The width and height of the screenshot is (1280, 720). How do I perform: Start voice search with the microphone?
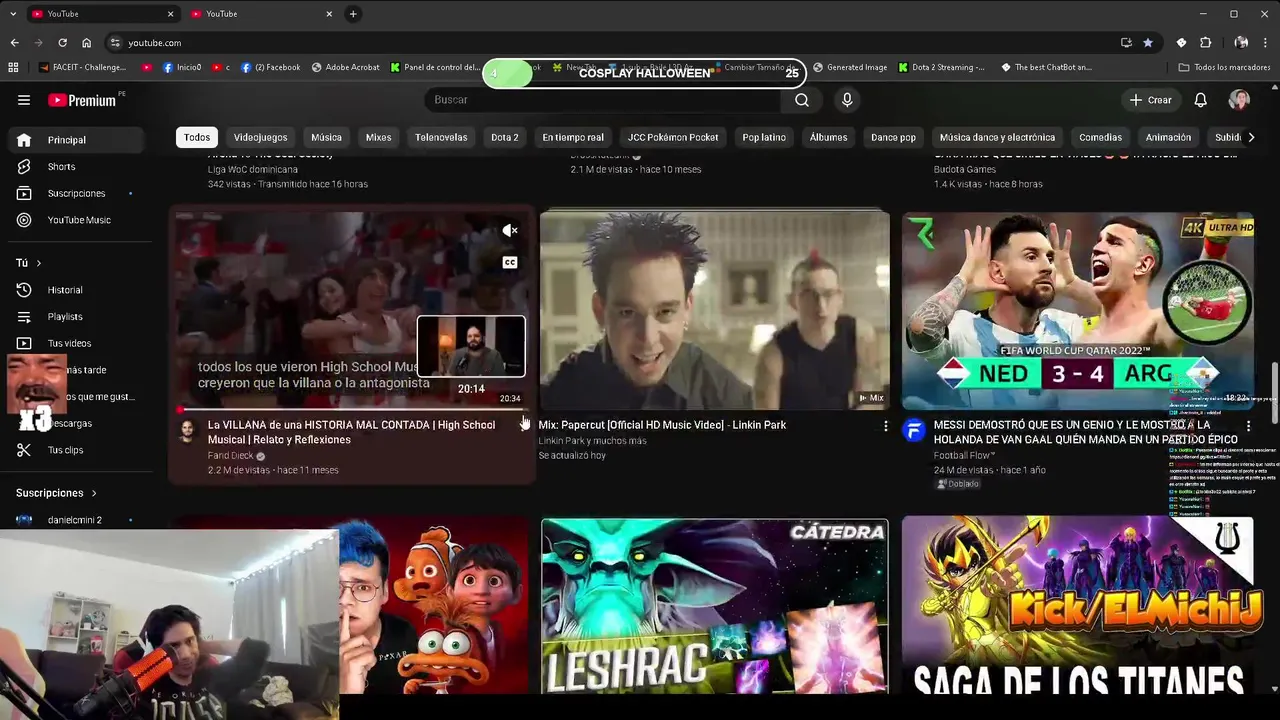point(847,100)
